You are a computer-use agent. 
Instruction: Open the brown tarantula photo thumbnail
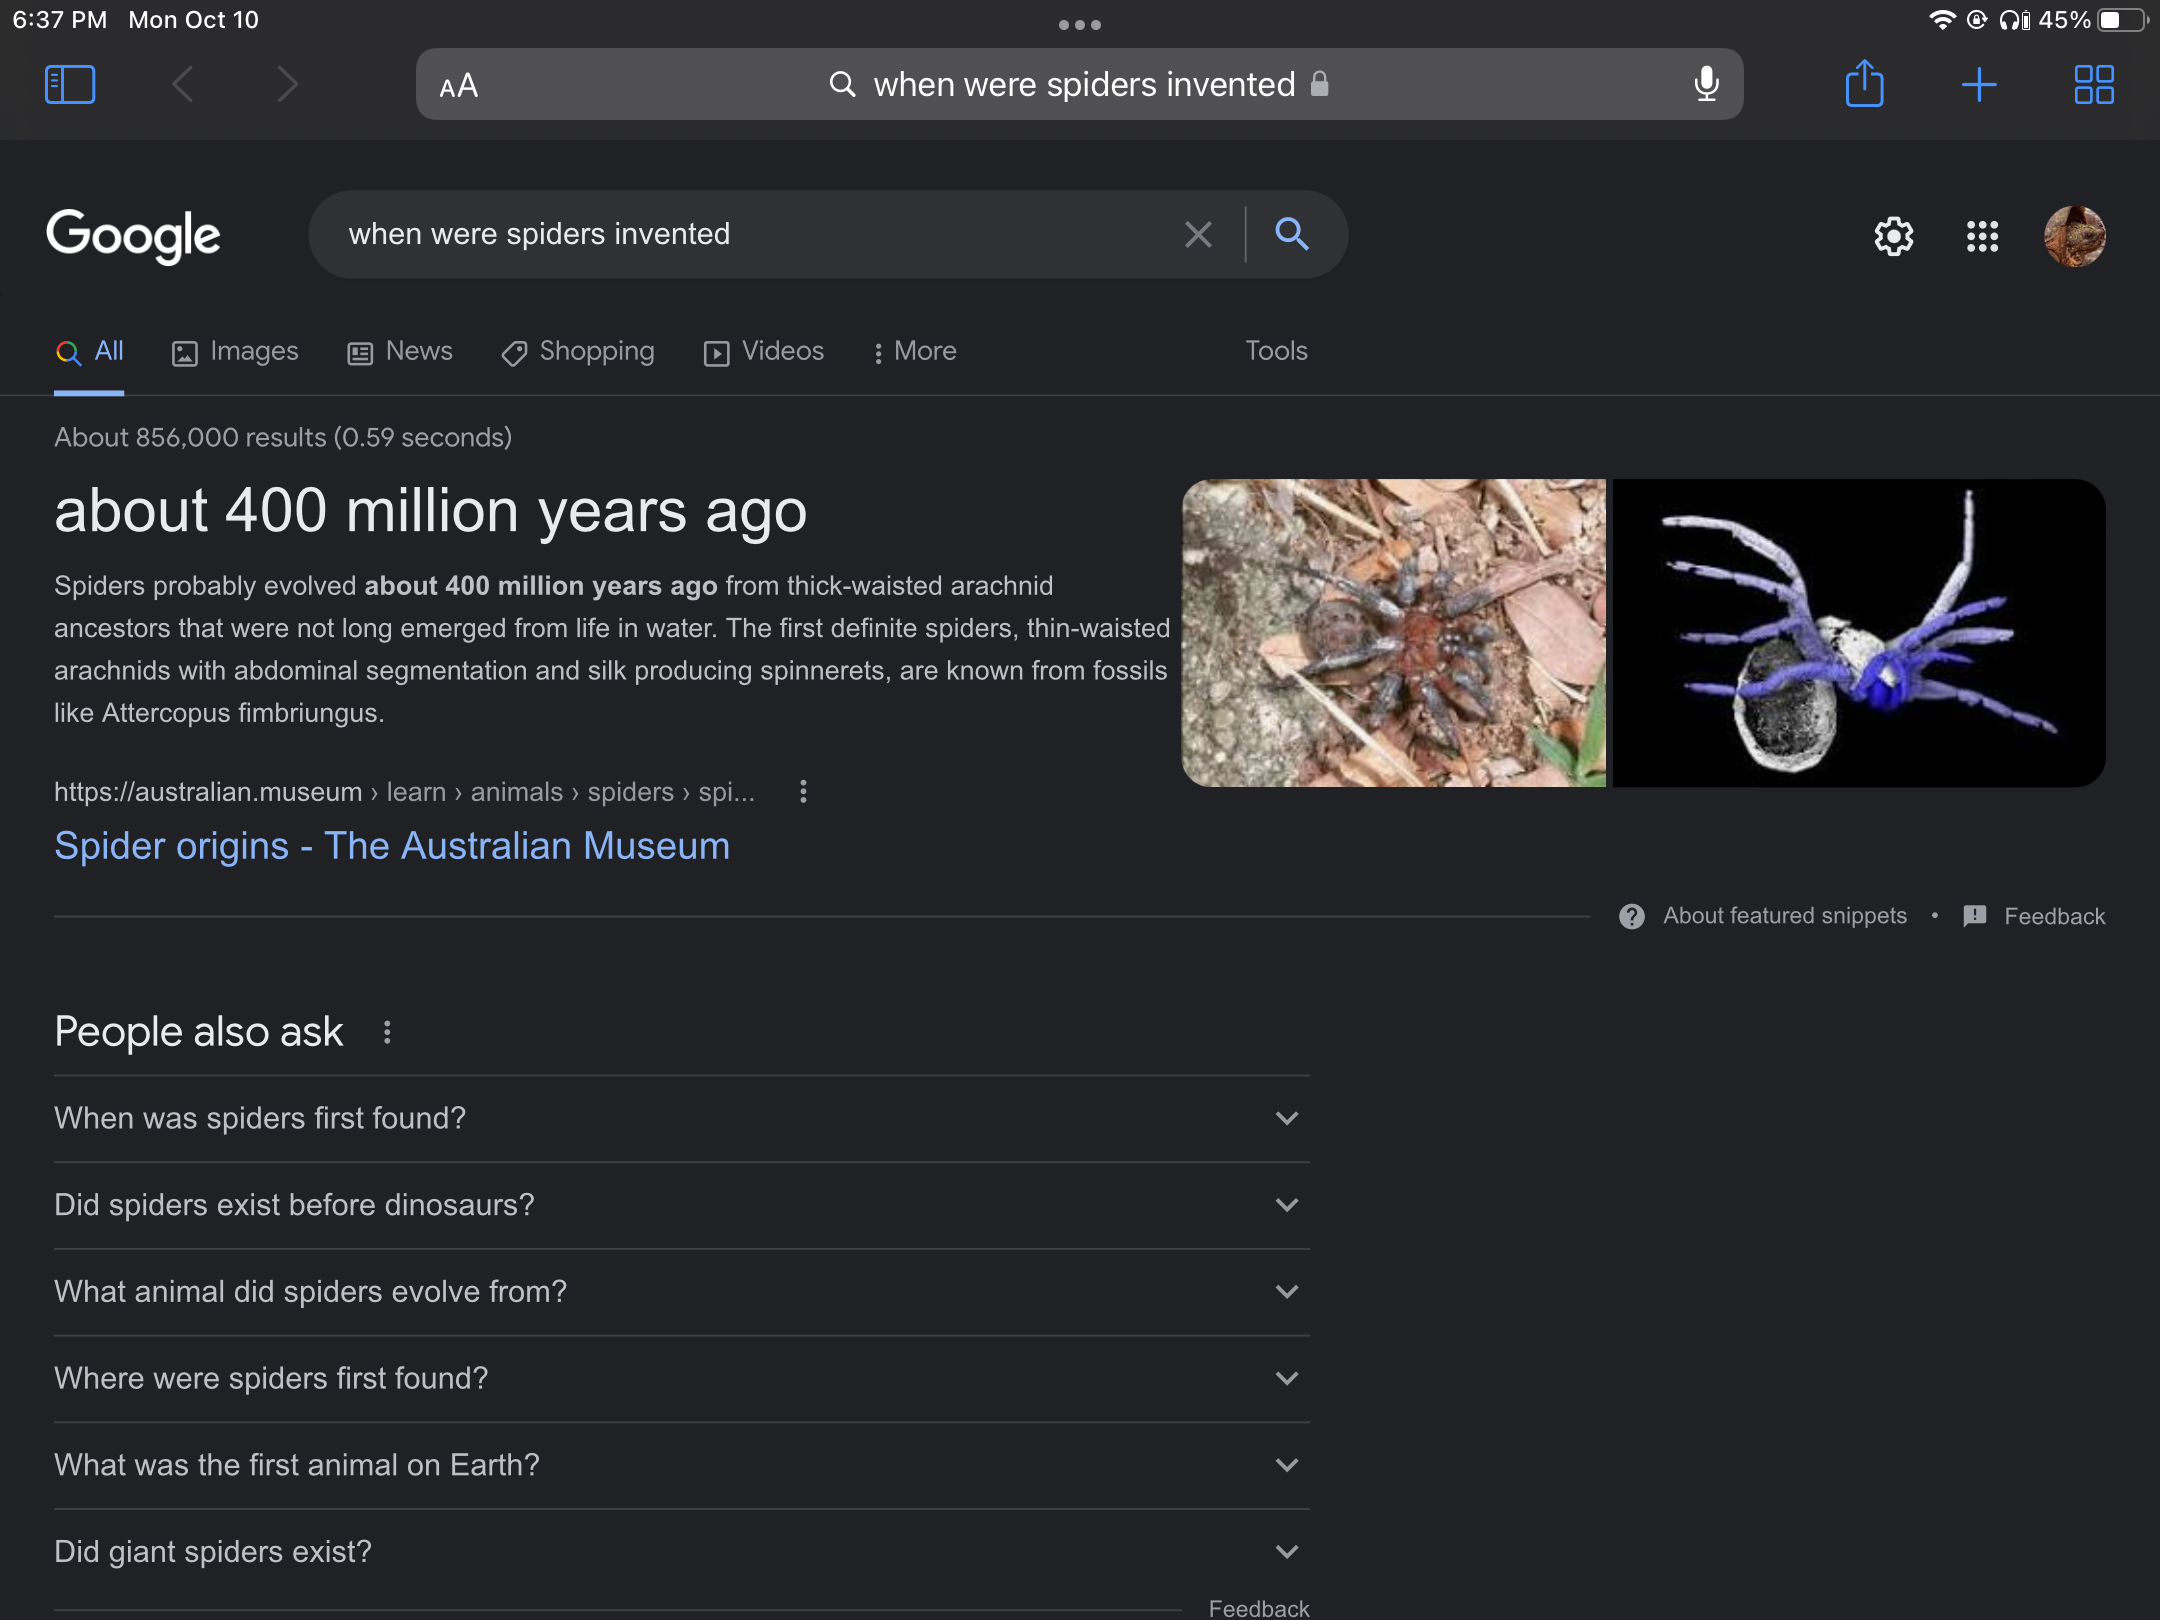tap(1394, 633)
